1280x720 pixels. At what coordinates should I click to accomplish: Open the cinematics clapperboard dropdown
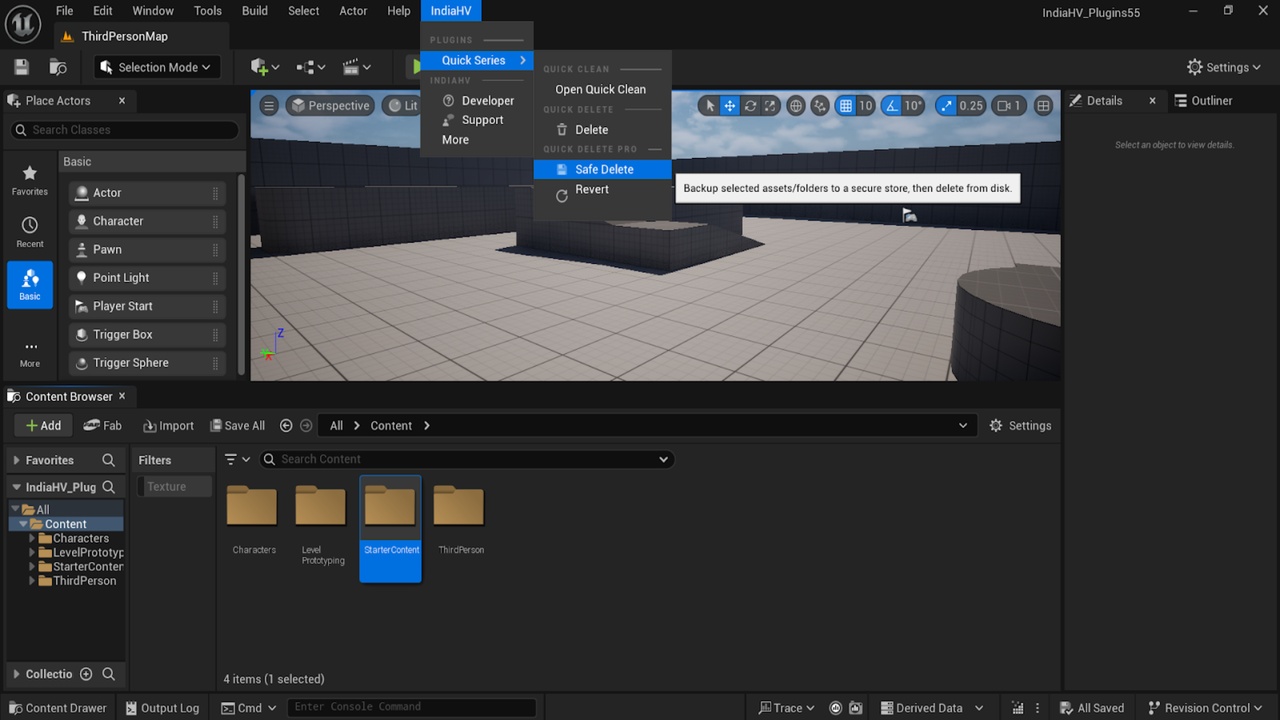click(357, 67)
